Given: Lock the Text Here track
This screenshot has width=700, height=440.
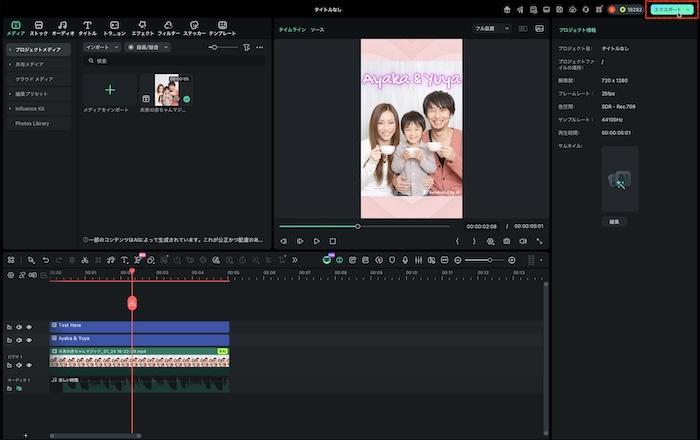Looking at the screenshot, I should pos(9,327).
